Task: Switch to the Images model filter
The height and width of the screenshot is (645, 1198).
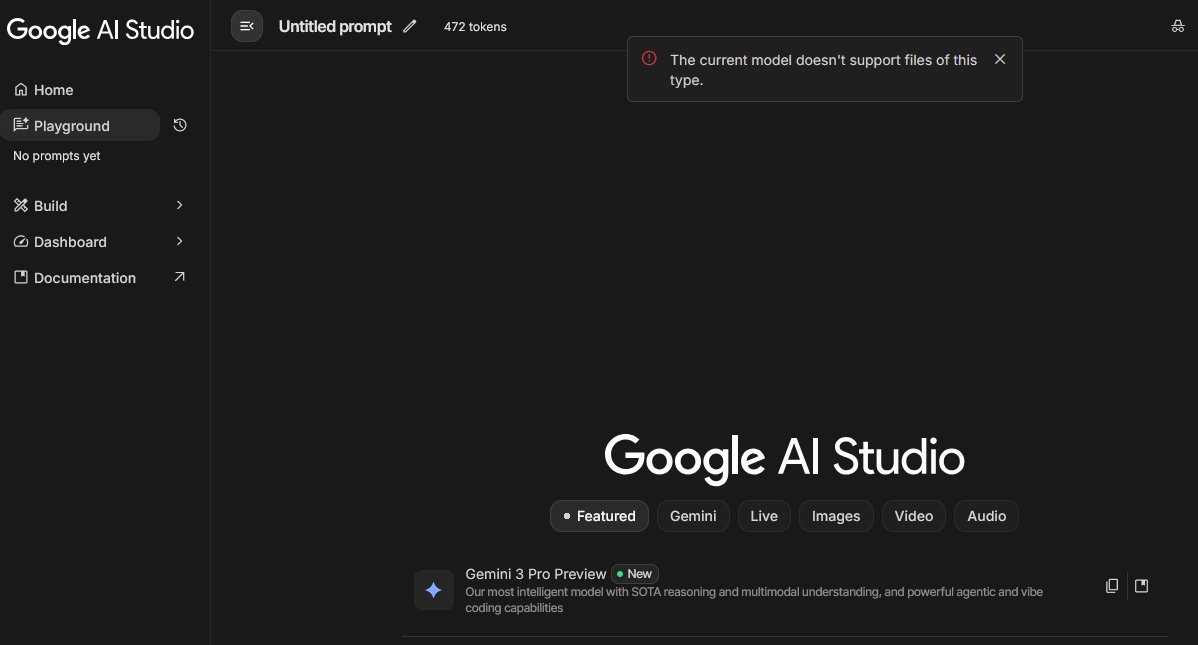Action: tap(836, 516)
